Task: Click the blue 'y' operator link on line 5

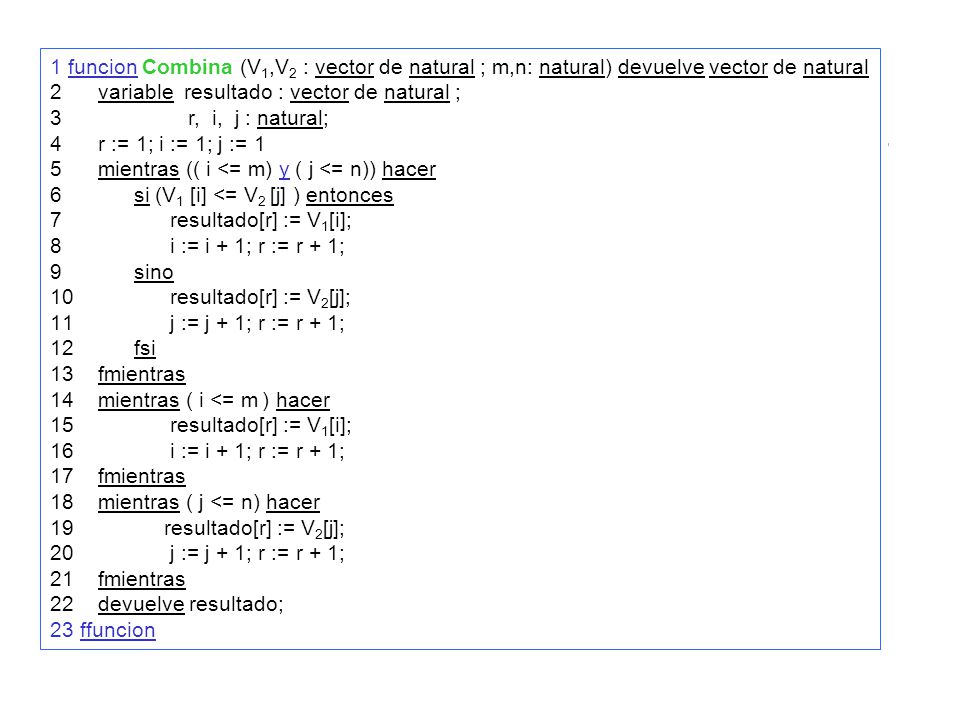Action: point(284,170)
